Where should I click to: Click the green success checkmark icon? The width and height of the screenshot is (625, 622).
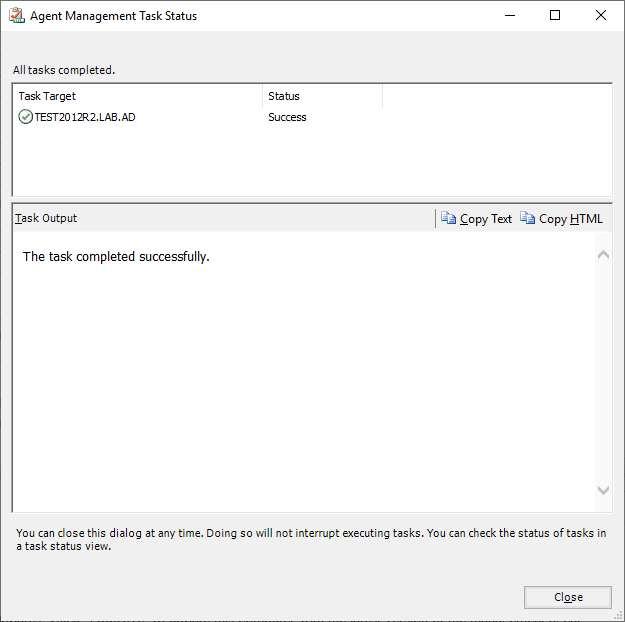click(26, 117)
